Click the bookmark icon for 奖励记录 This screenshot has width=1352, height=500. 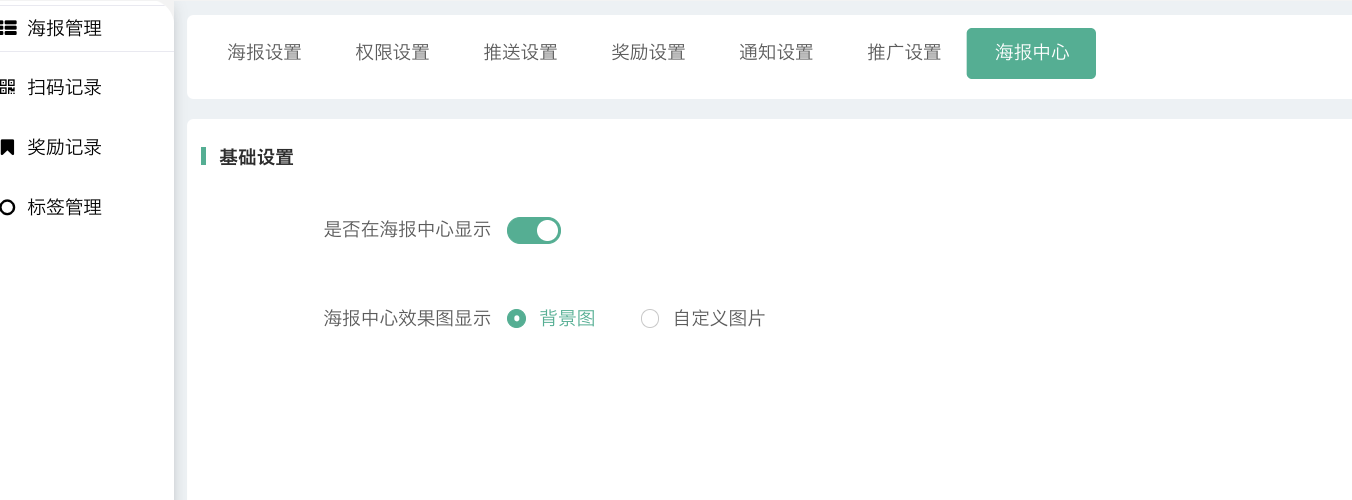pos(8,147)
